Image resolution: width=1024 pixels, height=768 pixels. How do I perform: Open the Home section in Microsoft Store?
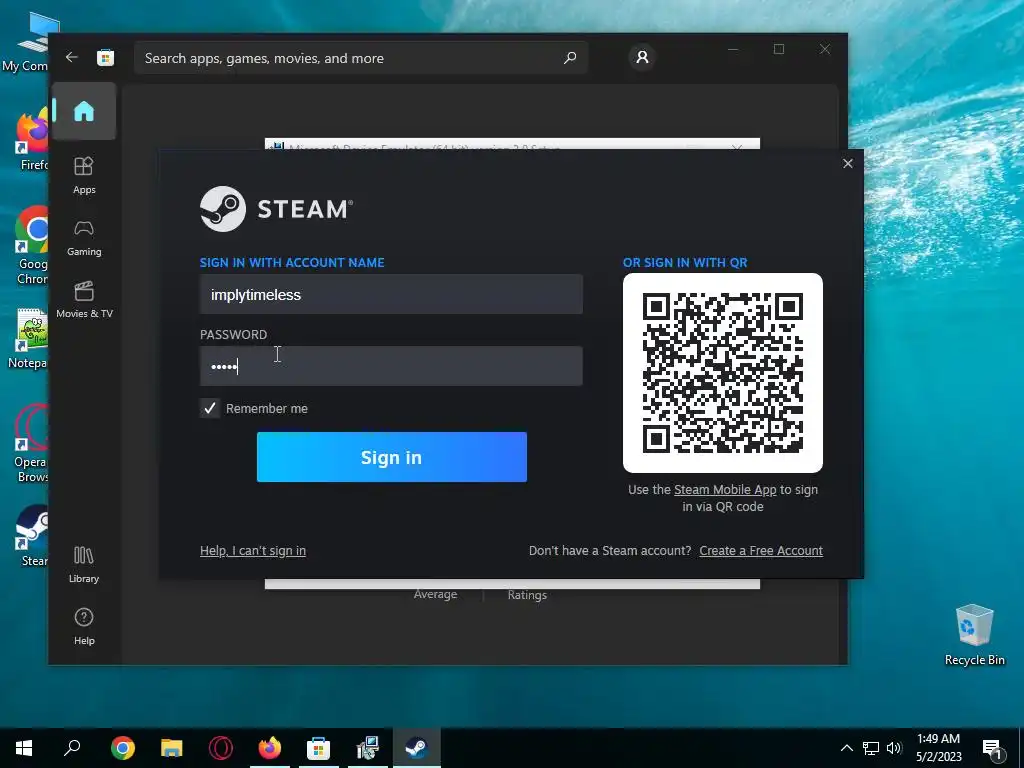tap(84, 111)
